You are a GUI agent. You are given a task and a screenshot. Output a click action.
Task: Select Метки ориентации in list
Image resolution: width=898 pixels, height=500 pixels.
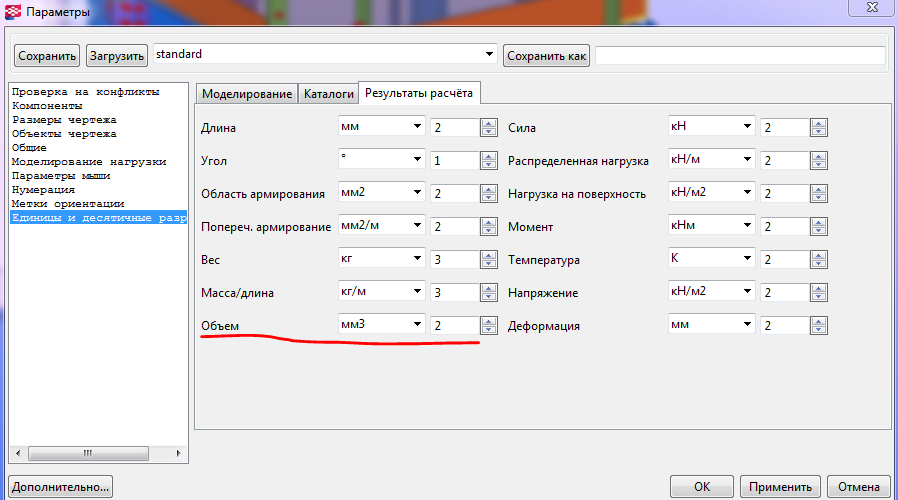click(68, 204)
